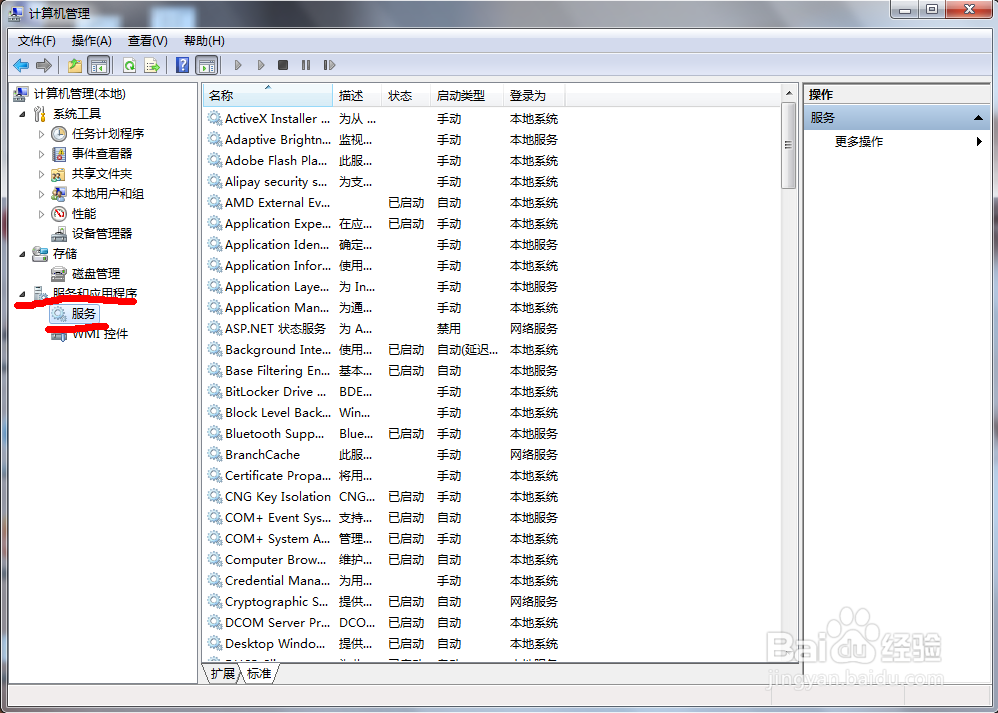
Task: Select the Adobe Flash Player service row
Action: pos(276,160)
